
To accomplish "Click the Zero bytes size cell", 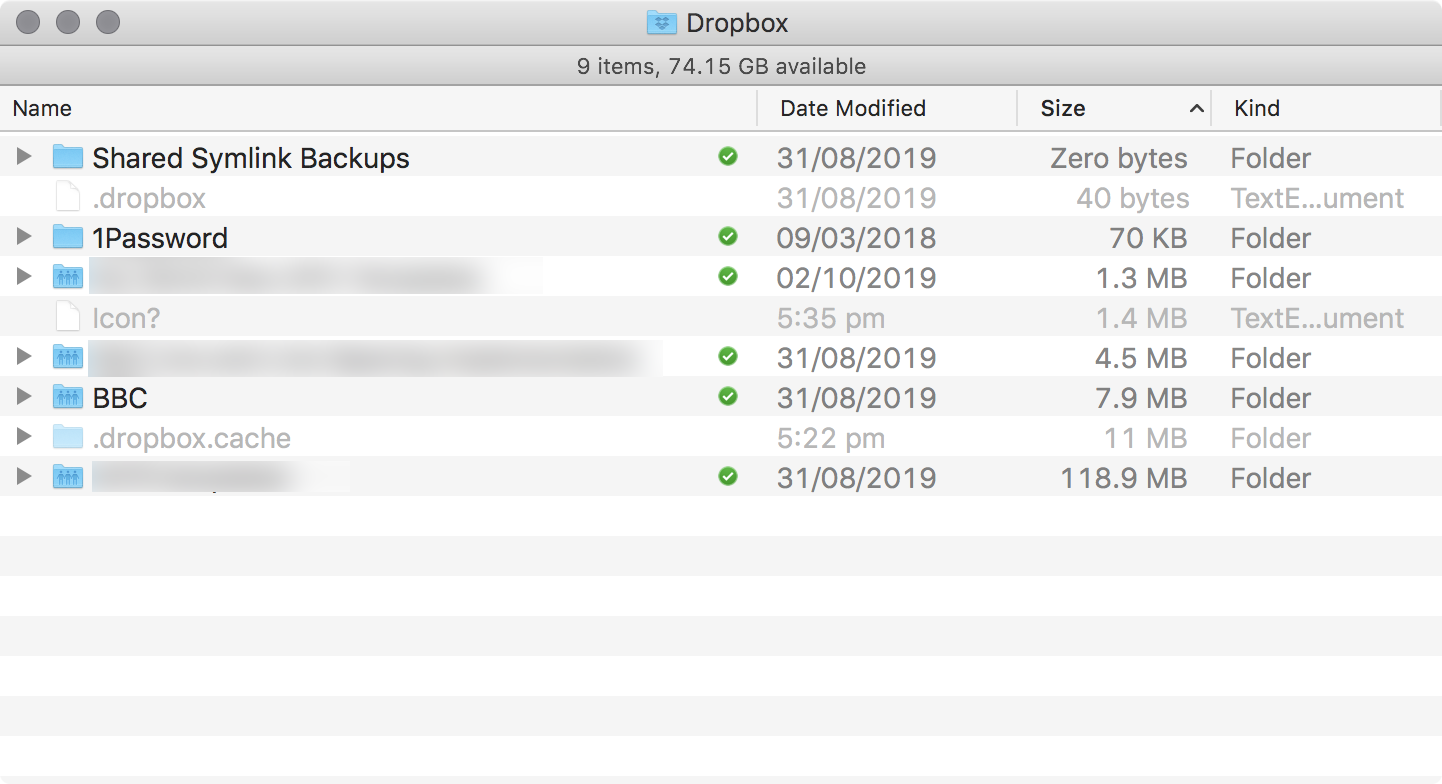I will [1119, 158].
